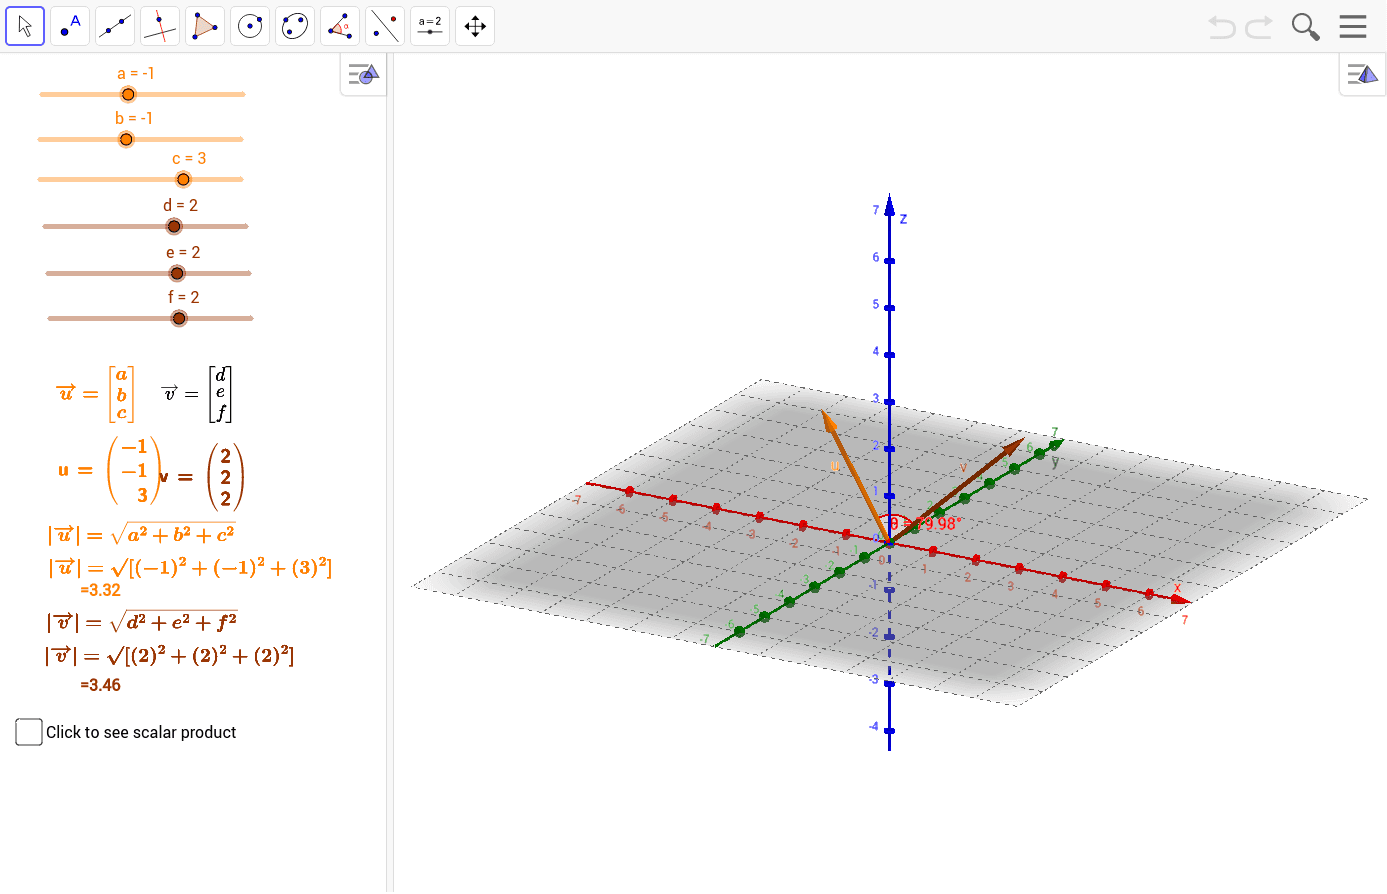
Task: Open the search magnifier
Action: pyautogui.click(x=1305, y=27)
